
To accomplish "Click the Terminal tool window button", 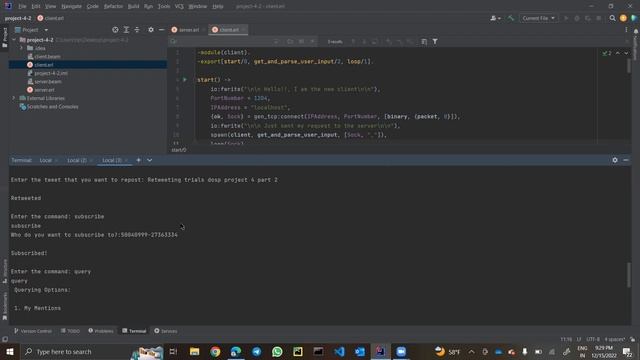I will [x=134, y=331].
